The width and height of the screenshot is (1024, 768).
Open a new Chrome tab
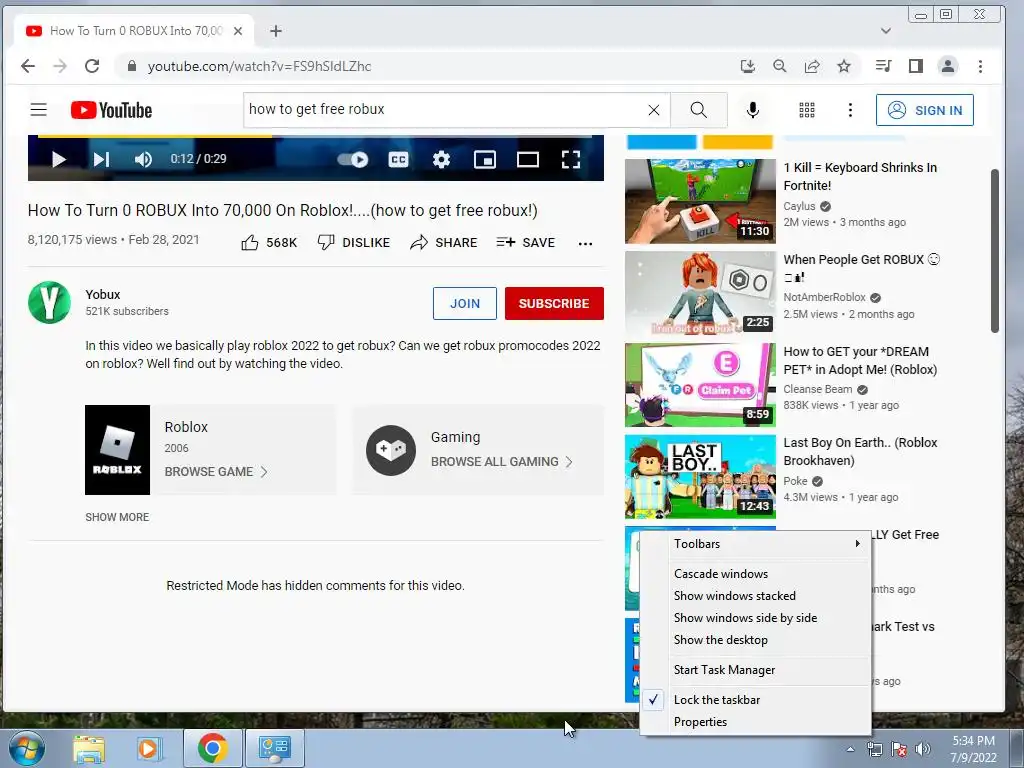276,31
